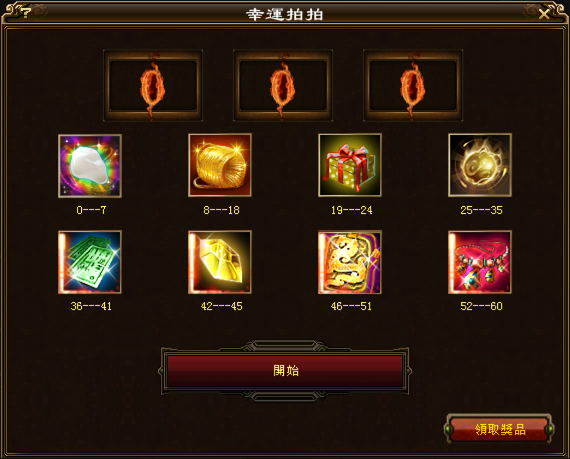This screenshot has height=459, width=570.
Task: Close the 幸運拍拍 window
Action: coord(544,14)
